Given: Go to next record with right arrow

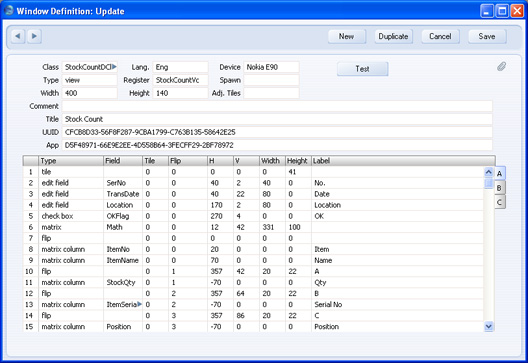Looking at the screenshot, I should coord(34,36).
